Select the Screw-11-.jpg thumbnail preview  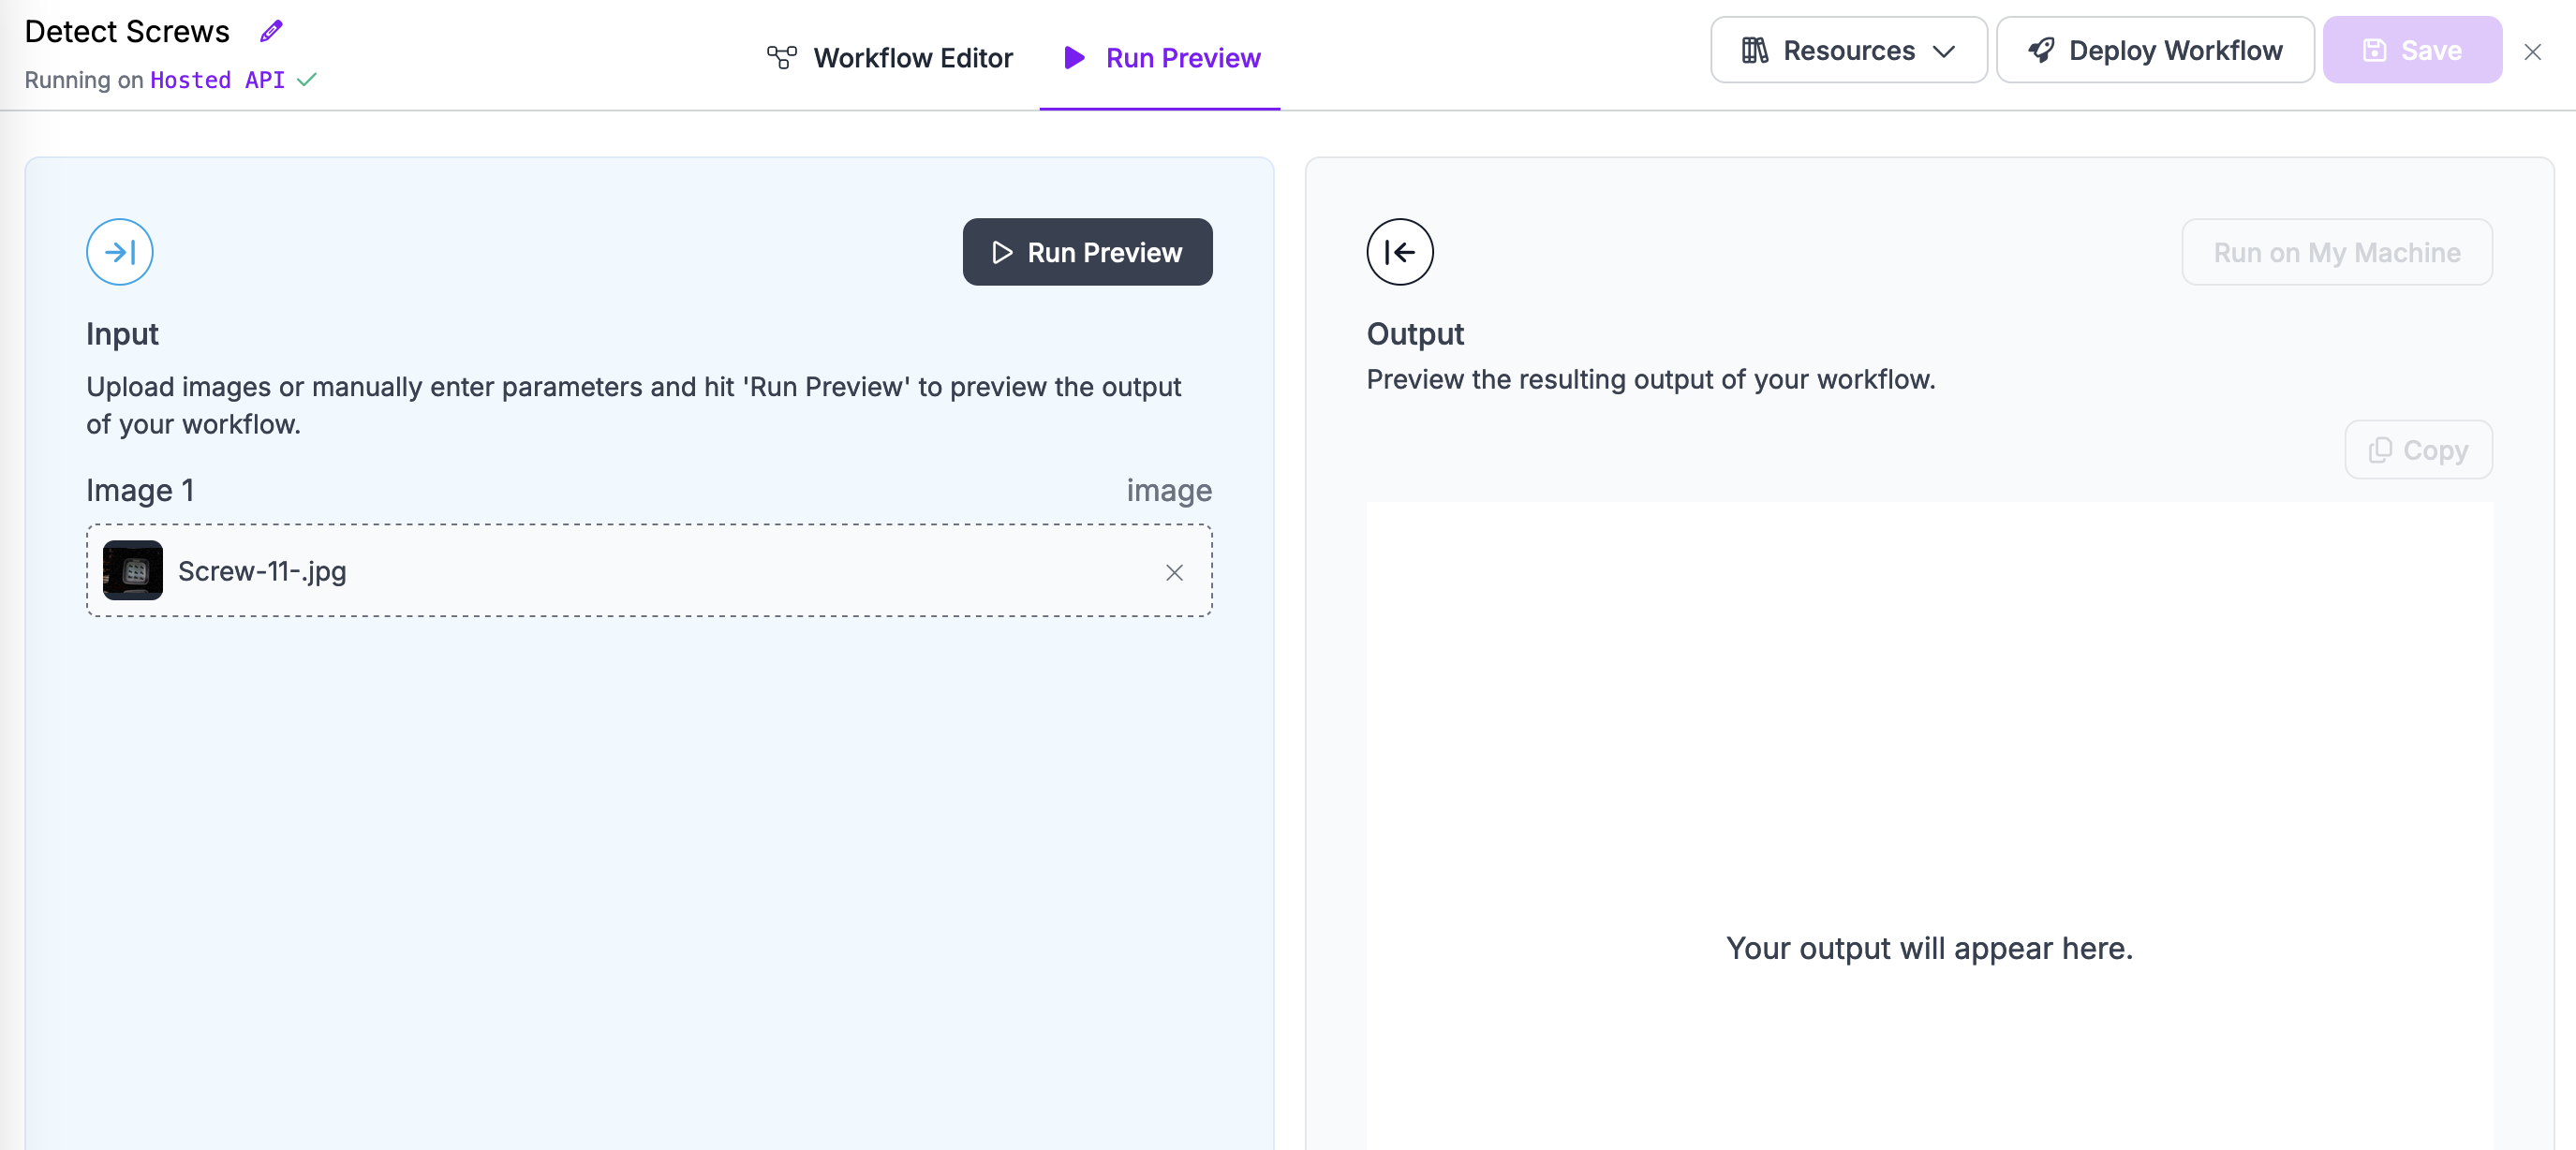132,570
